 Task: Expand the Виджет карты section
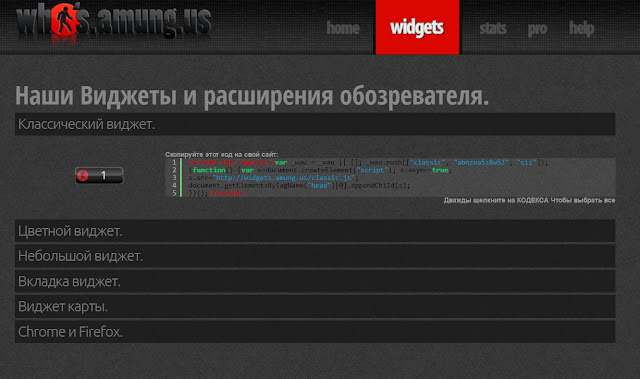[315, 306]
